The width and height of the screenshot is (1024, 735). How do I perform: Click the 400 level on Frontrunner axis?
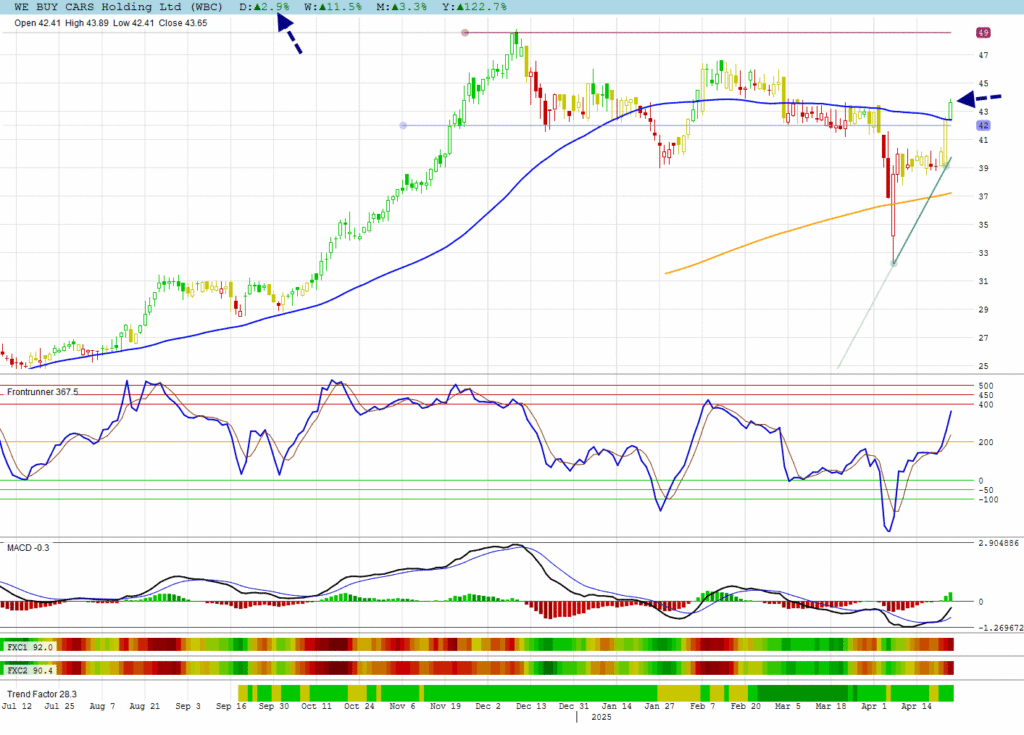pyautogui.click(x=986, y=405)
